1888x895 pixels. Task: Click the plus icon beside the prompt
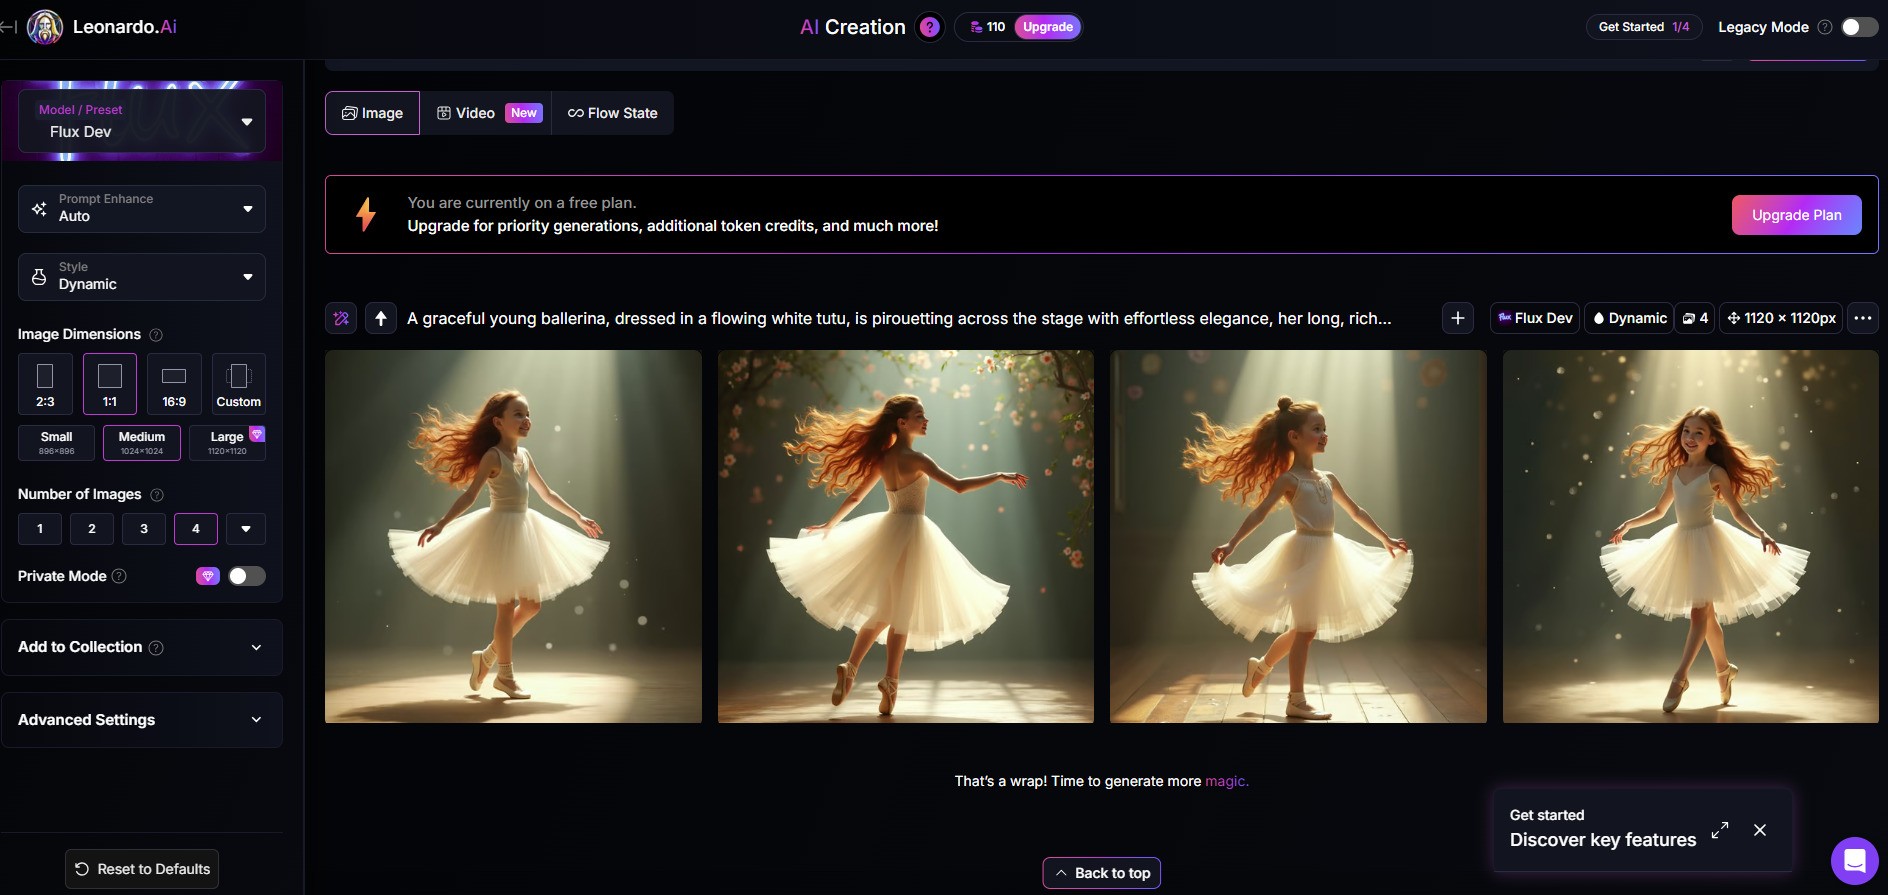[1457, 318]
